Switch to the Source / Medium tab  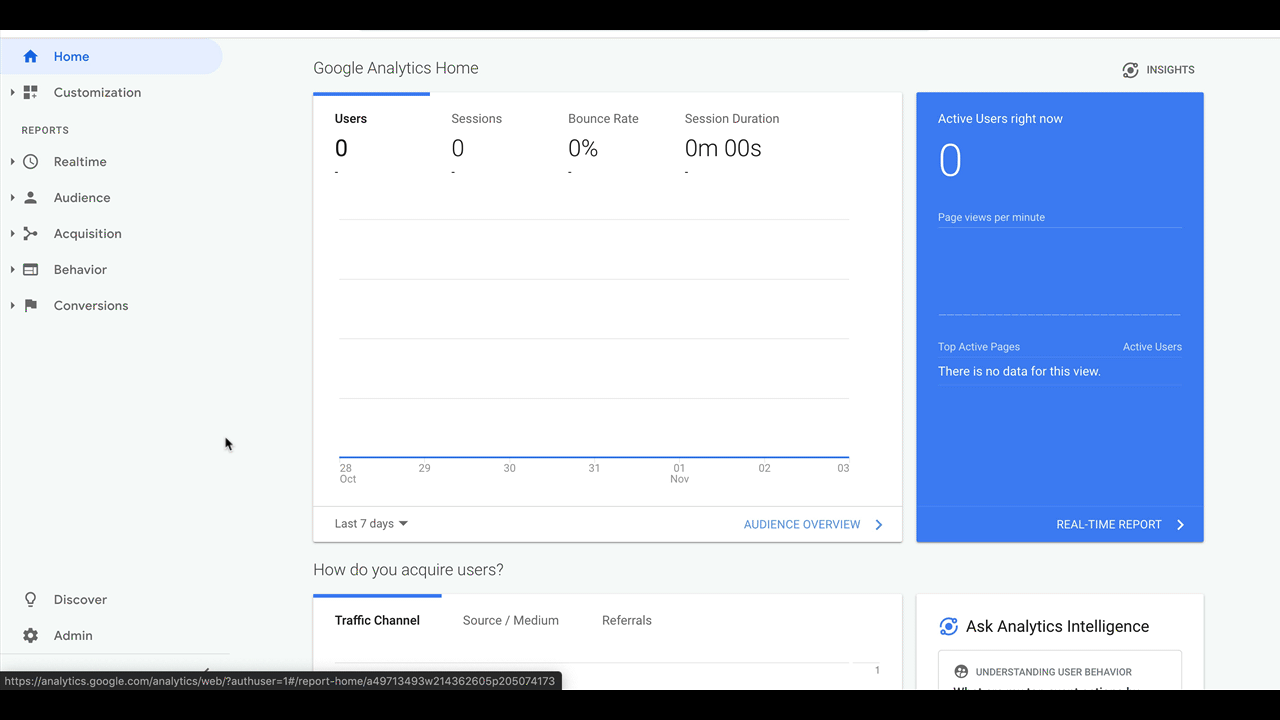(510, 620)
